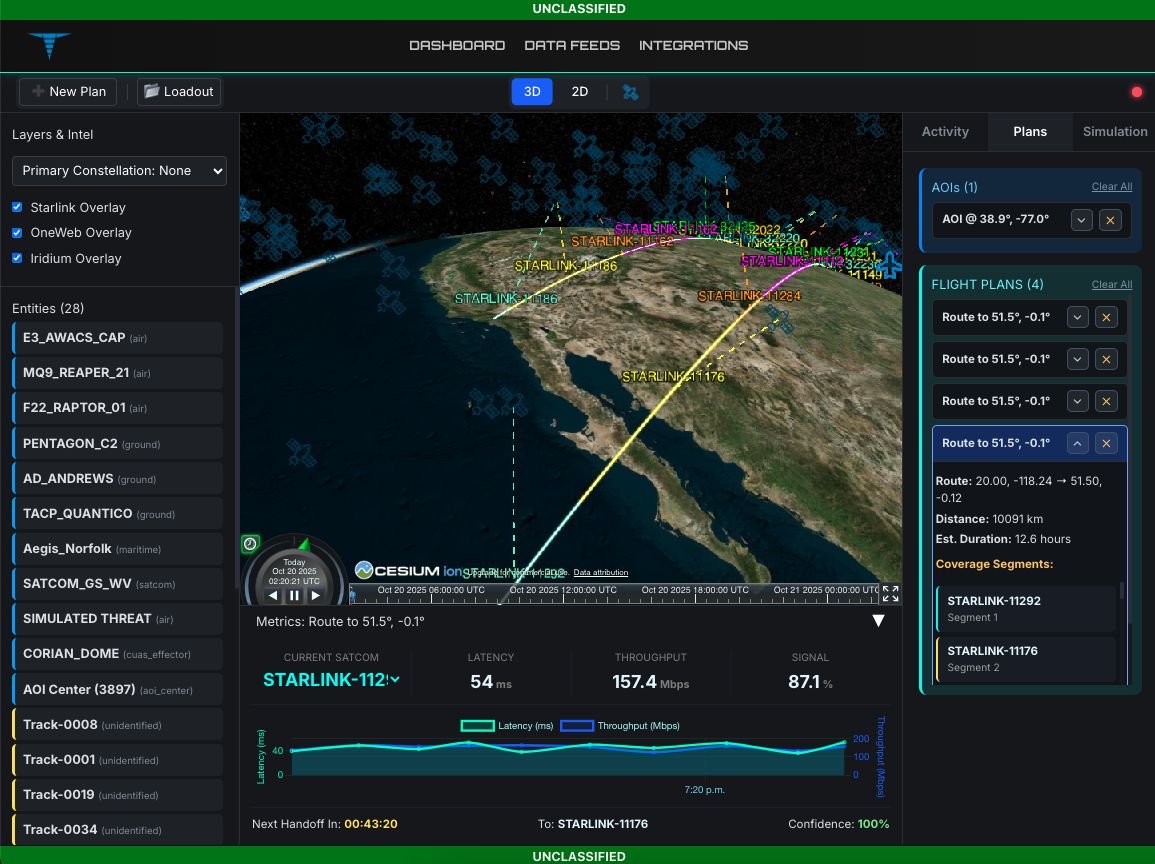This screenshot has width=1155, height=864.
Task: Step the animation forward with right arrow
Action: (x=314, y=595)
